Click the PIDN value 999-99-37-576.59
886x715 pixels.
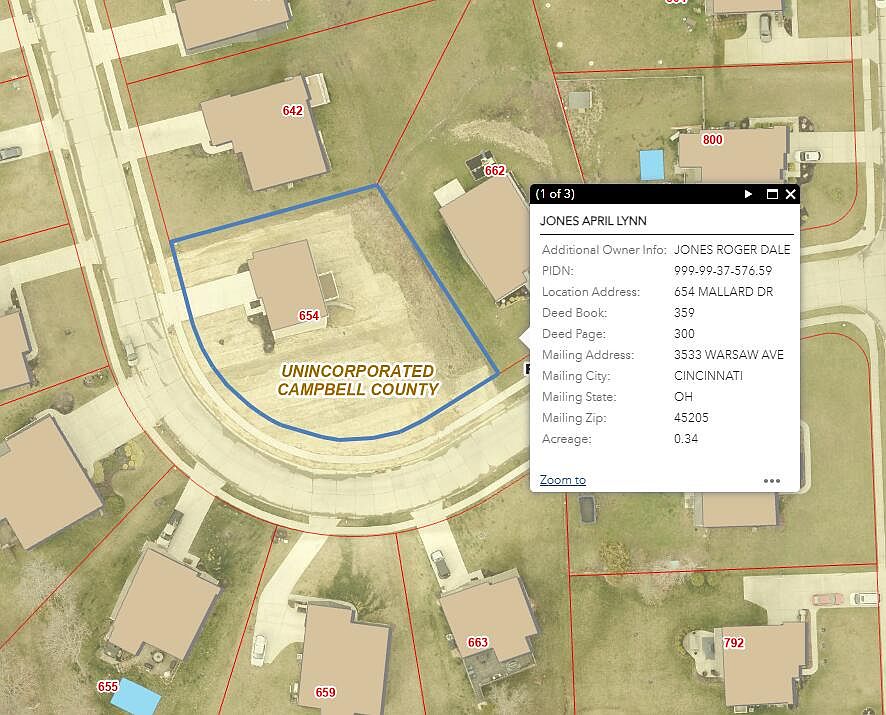723,271
